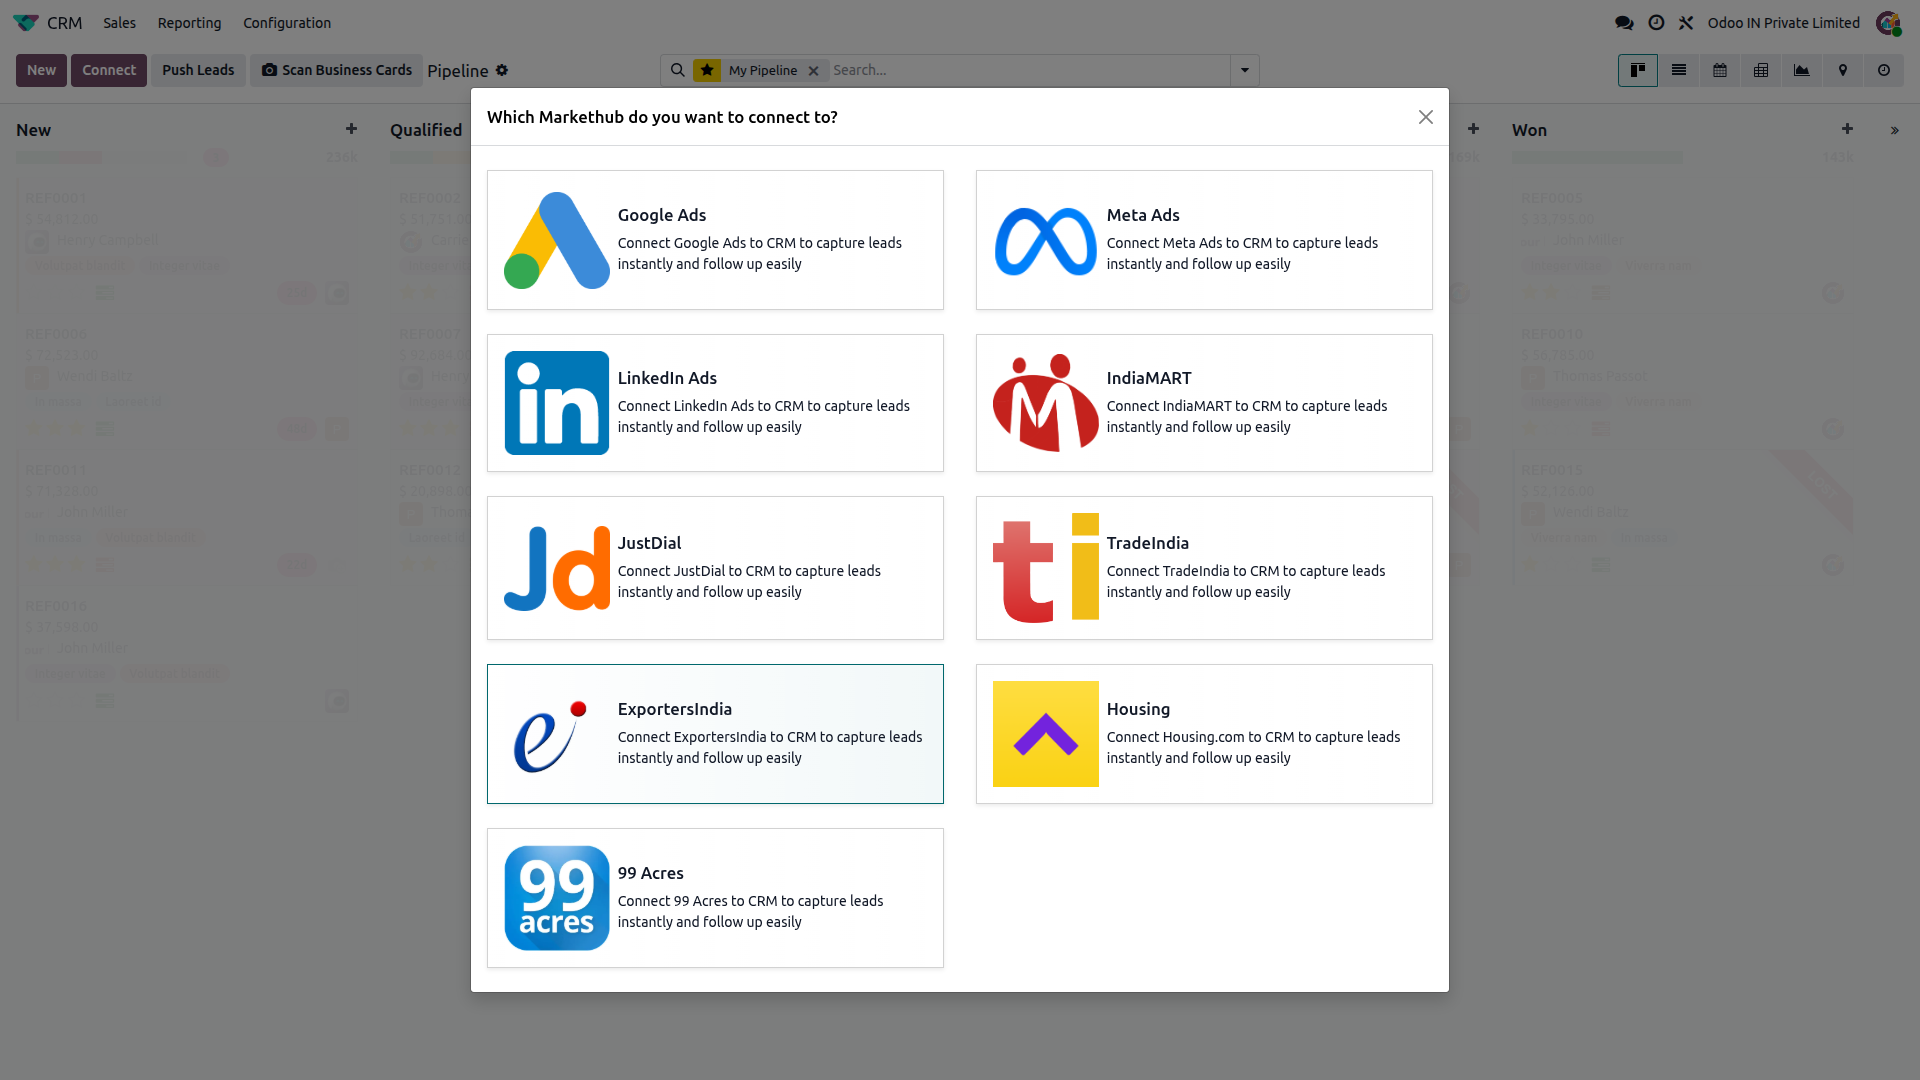Open the CRM app home icon
Image resolution: width=1920 pixels, height=1080 pixels.
coord(26,22)
